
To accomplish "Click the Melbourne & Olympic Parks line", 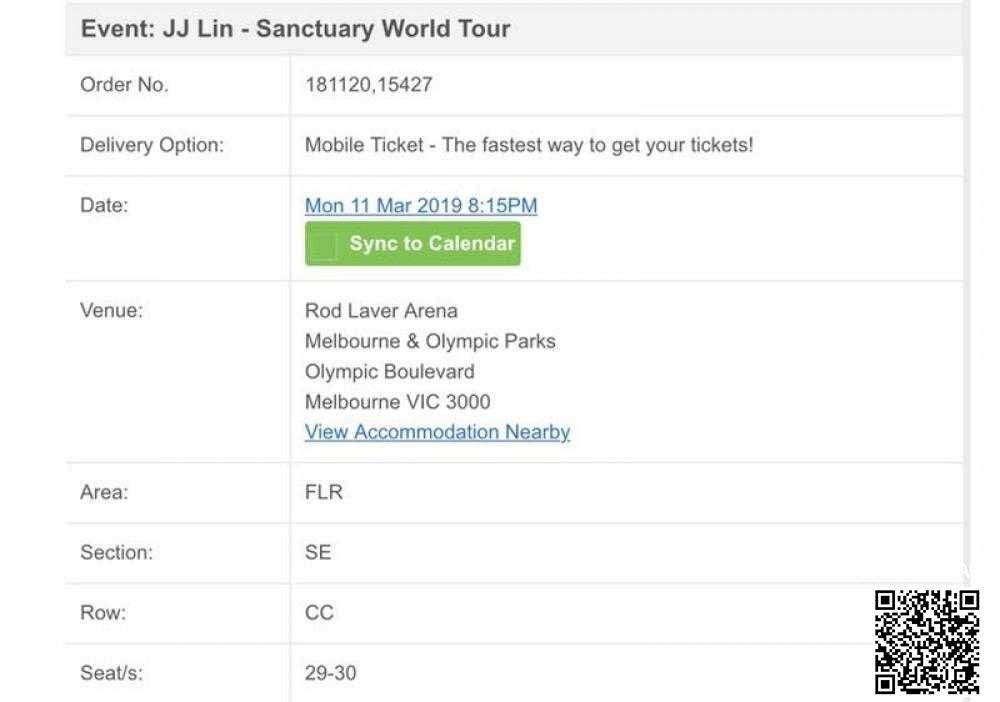I will click(430, 341).
